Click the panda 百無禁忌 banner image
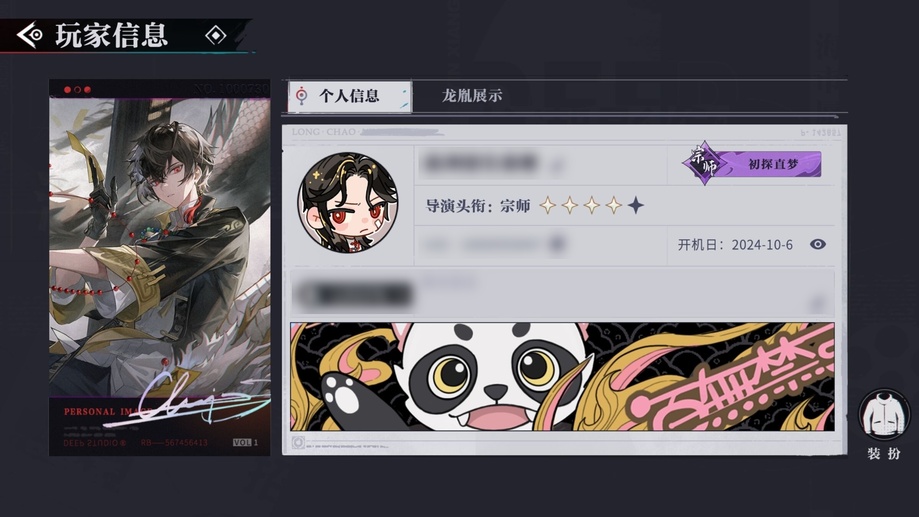919x517 pixels. point(562,376)
